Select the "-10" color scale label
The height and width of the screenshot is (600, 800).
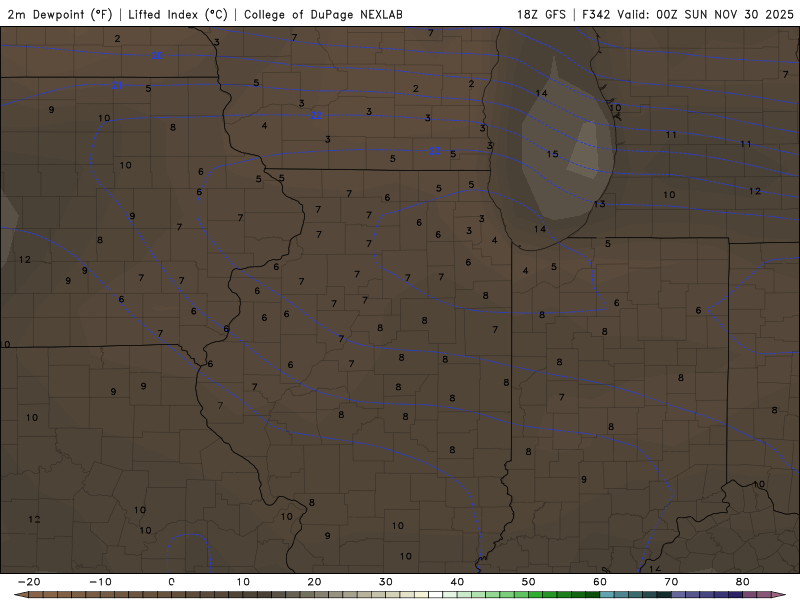pos(100,582)
